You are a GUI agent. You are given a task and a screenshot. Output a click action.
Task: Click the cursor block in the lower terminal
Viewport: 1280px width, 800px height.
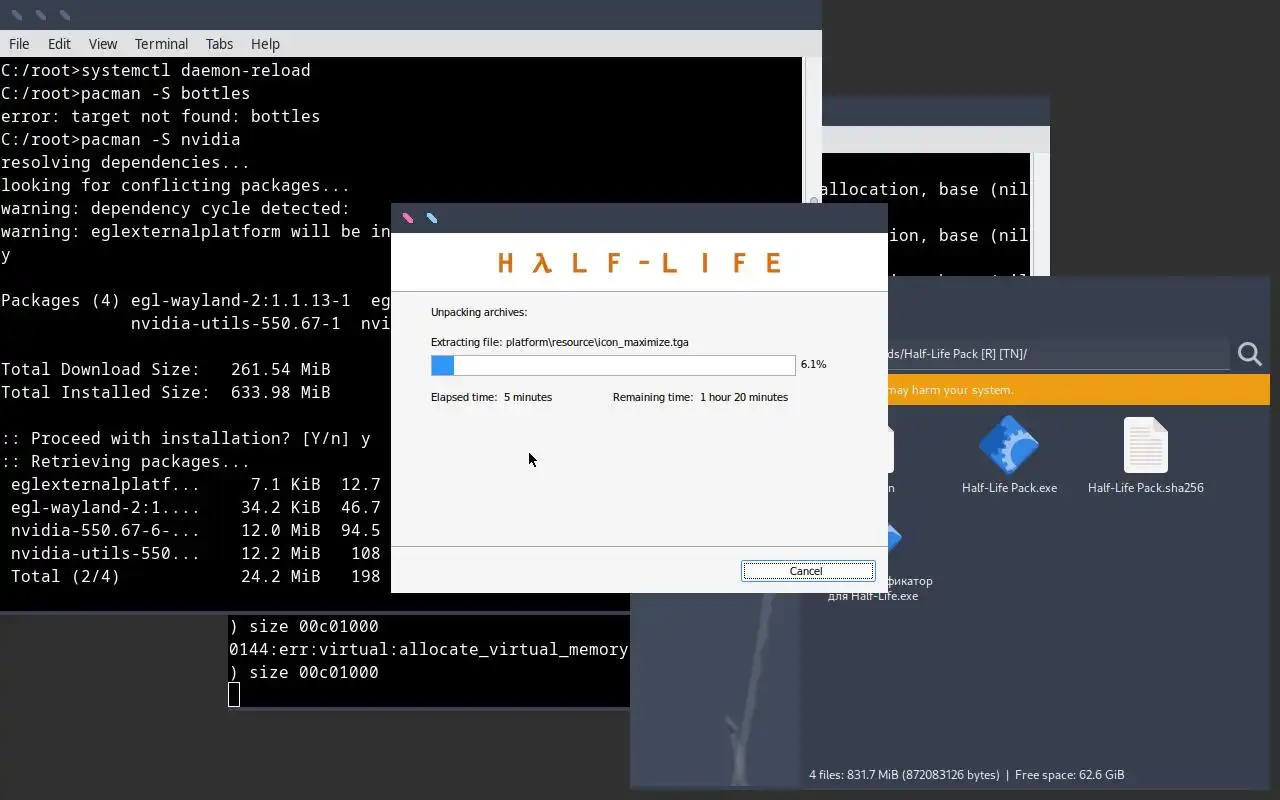[x=234, y=695]
